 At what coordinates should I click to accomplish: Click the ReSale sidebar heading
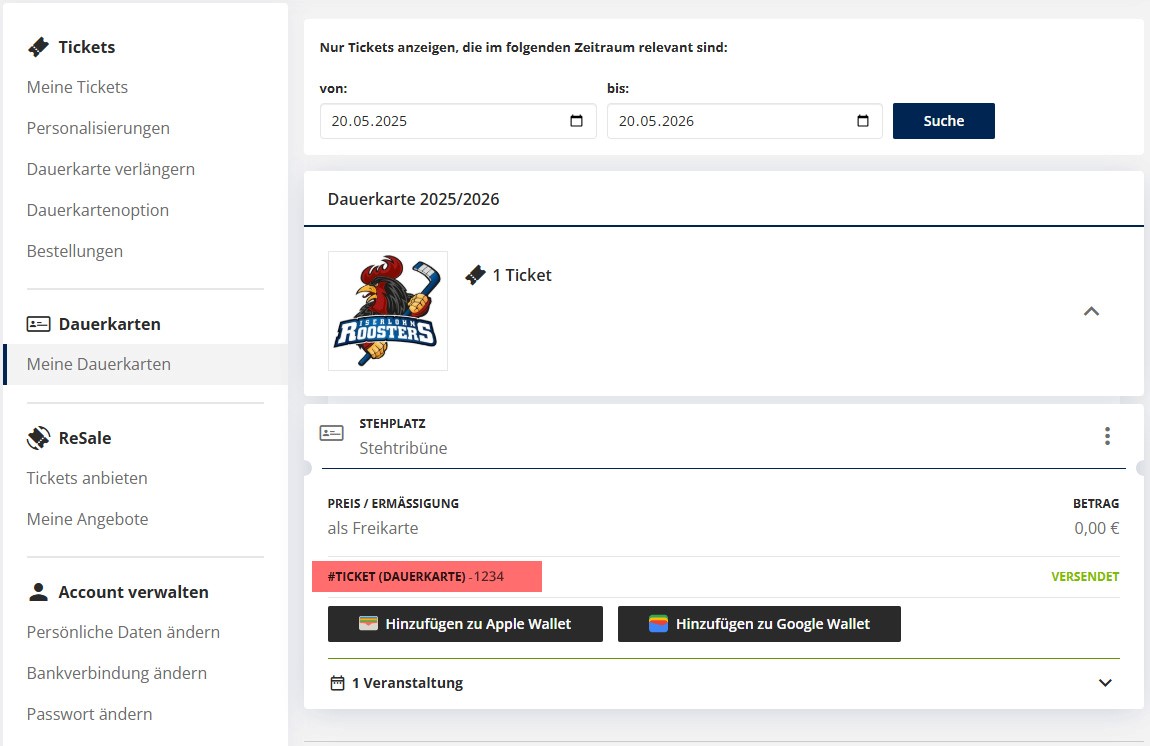click(x=85, y=438)
